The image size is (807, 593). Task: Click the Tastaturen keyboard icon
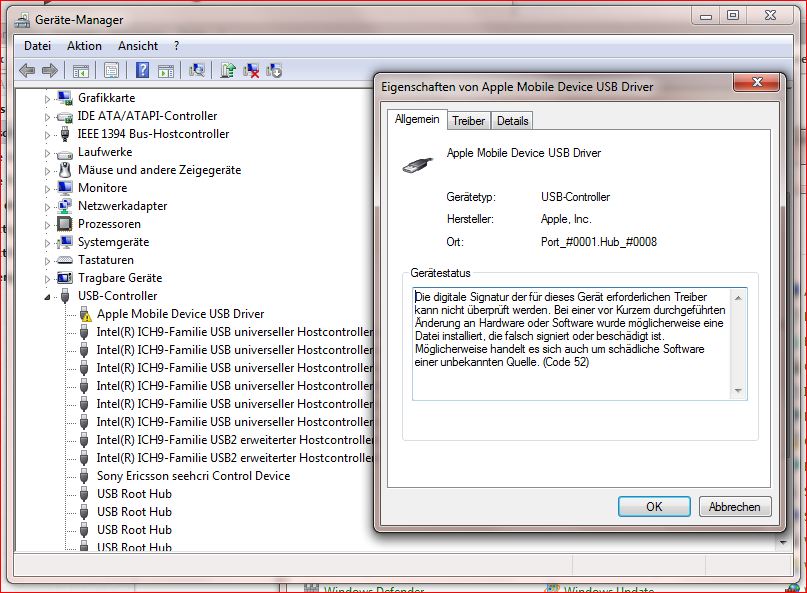coord(65,260)
